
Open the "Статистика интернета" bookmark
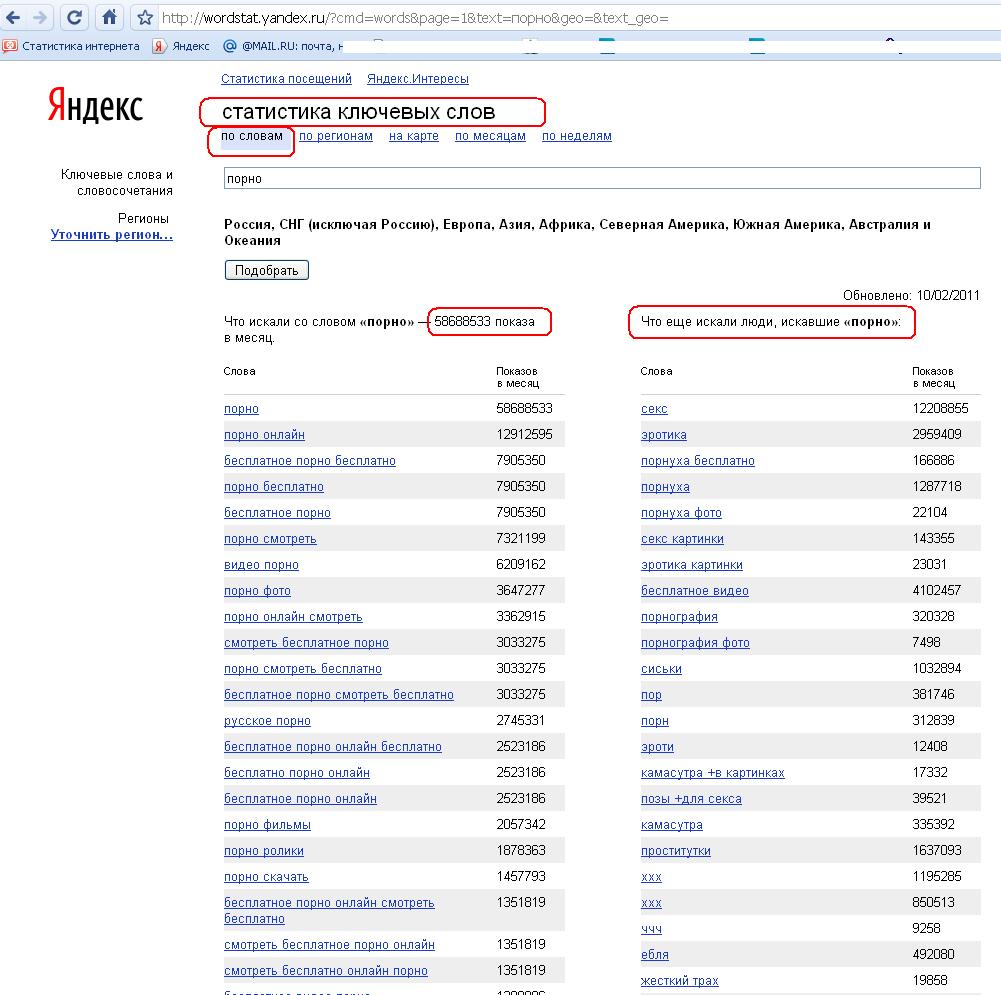pos(71,46)
